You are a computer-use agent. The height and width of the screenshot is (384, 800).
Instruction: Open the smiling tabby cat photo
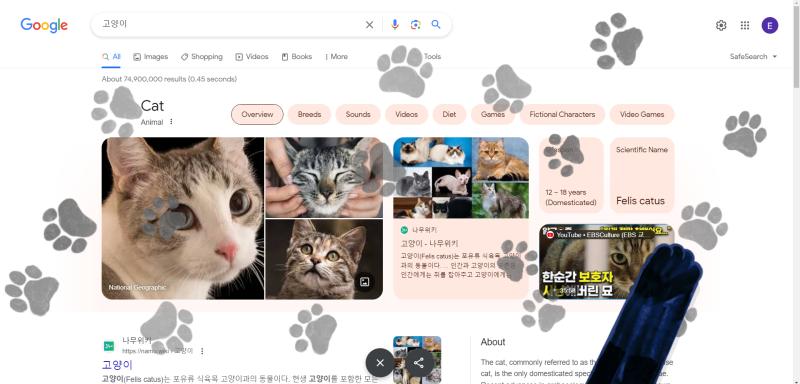(x=324, y=177)
